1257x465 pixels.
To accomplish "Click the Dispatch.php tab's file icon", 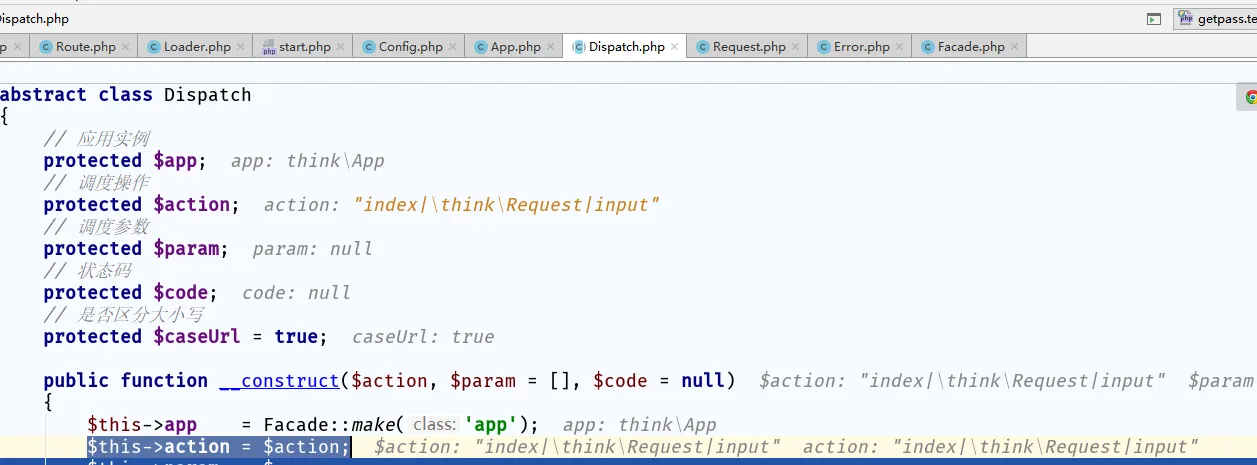I will click(579, 47).
